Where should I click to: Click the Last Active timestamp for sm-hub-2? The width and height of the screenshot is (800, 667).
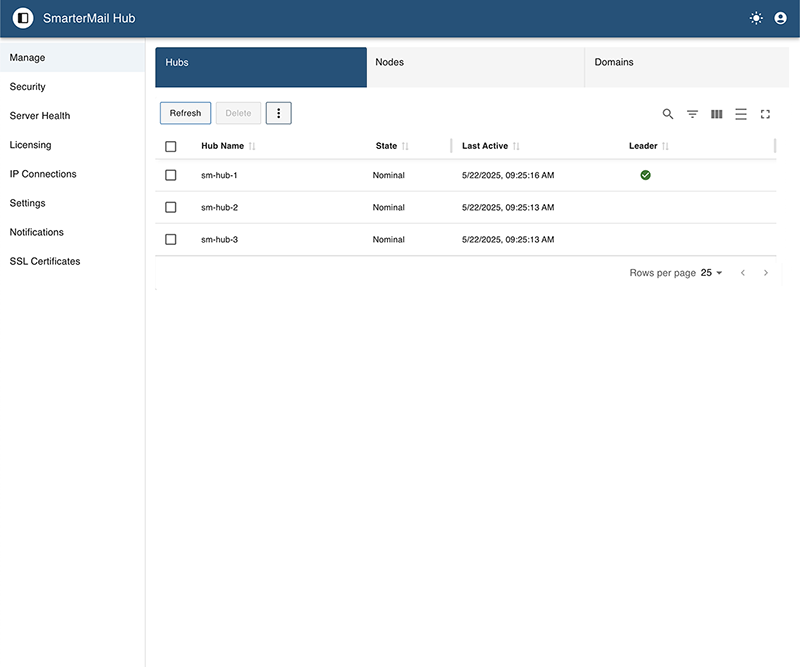tap(508, 207)
